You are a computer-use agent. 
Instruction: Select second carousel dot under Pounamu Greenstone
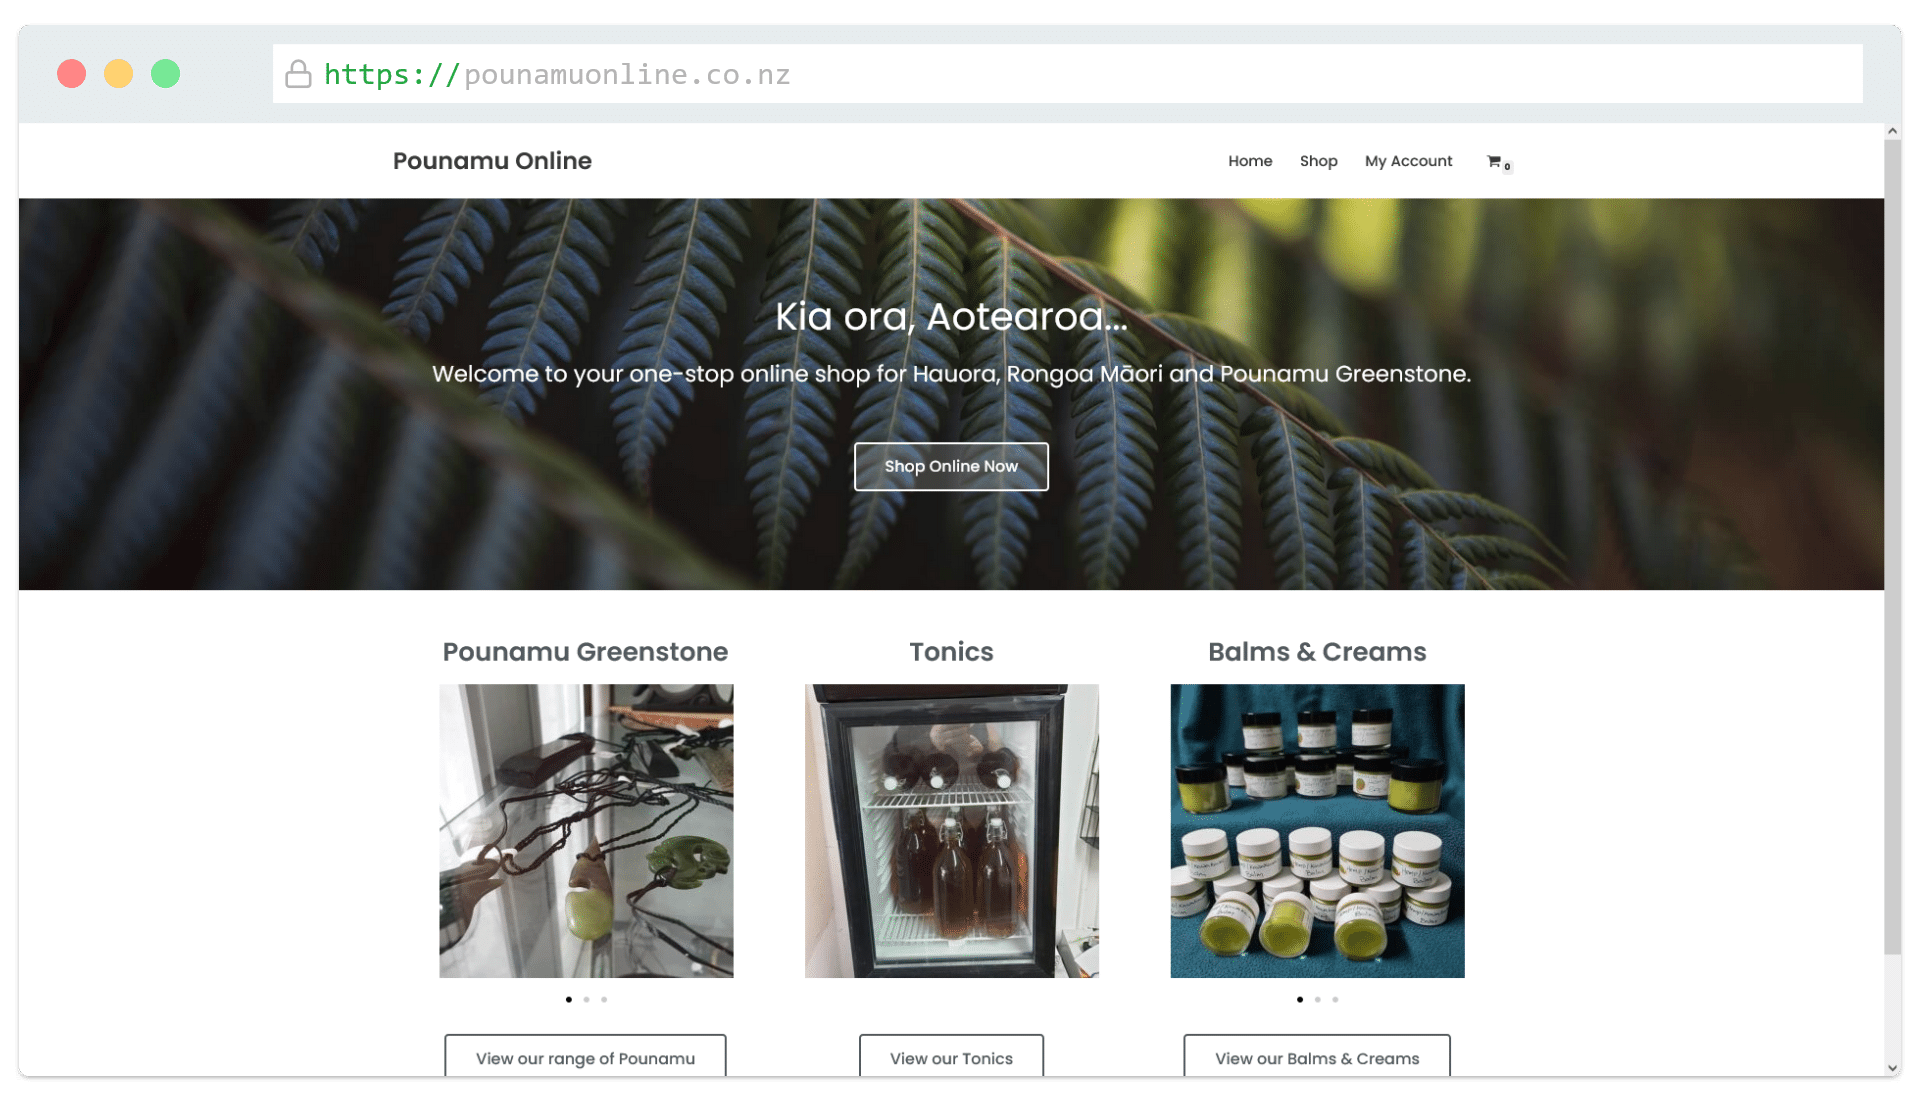586,999
